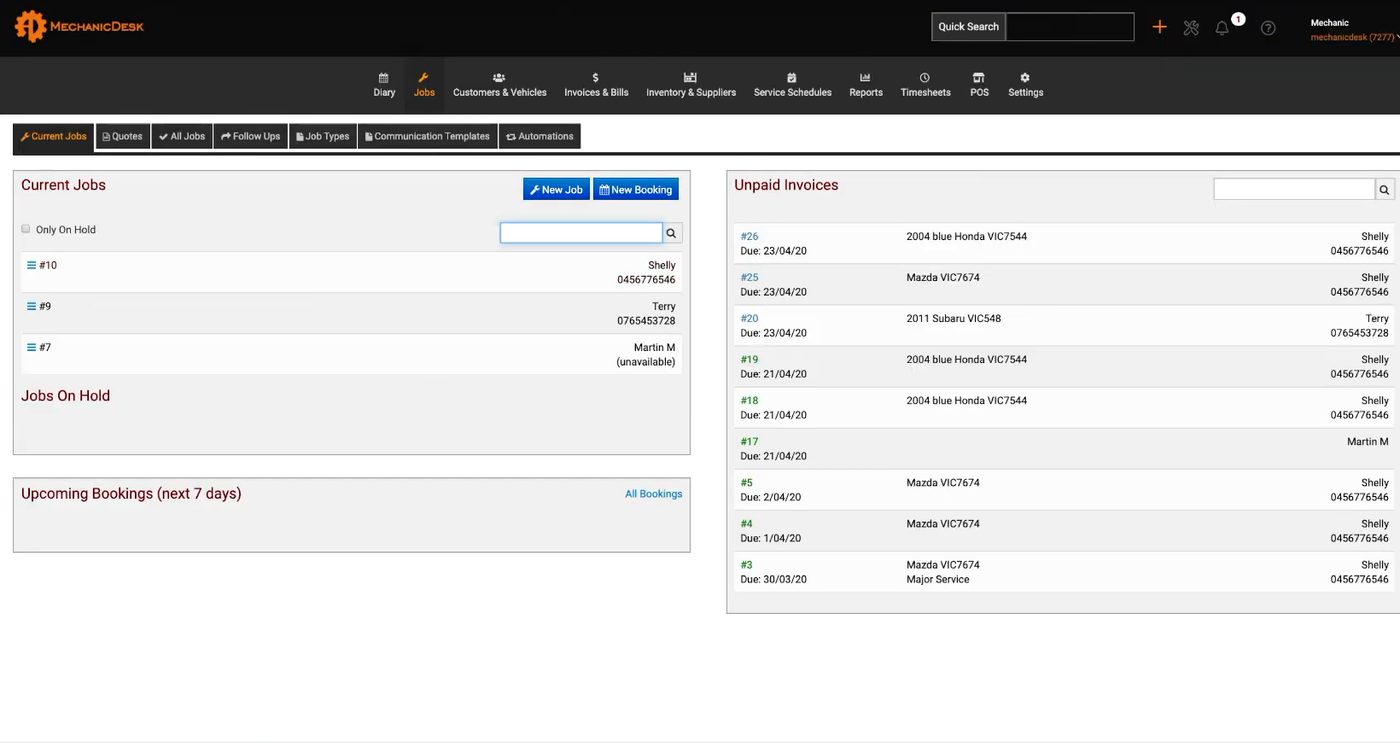The image size is (1400, 743).
Task: Open menu icon for job #10
Action: coord(31,265)
